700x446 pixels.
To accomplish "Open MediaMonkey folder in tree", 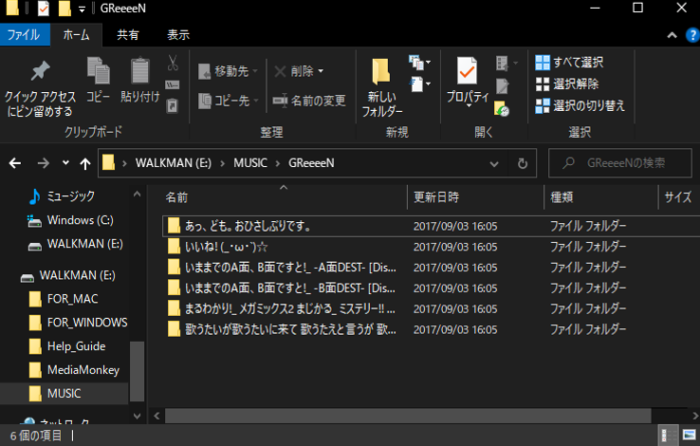I will (x=74, y=370).
